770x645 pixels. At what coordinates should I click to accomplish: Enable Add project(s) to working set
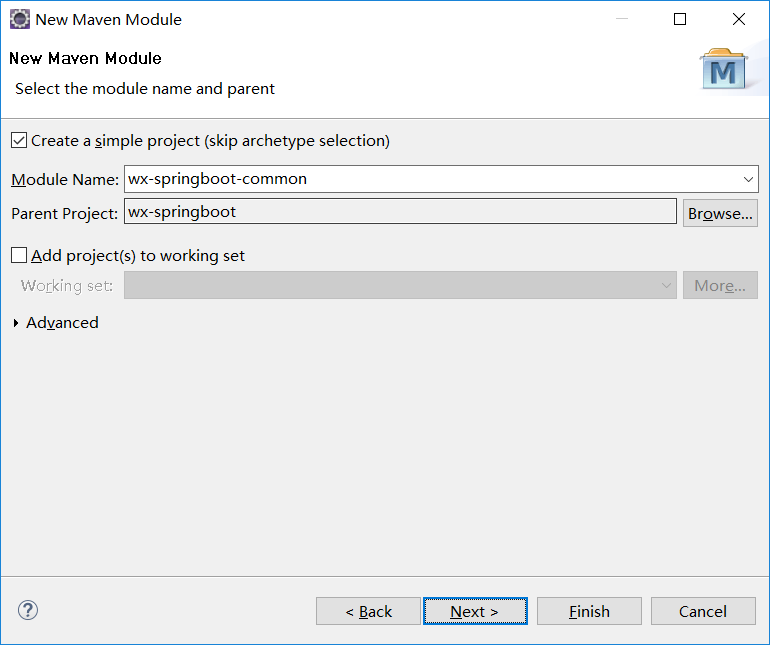(x=19, y=255)
